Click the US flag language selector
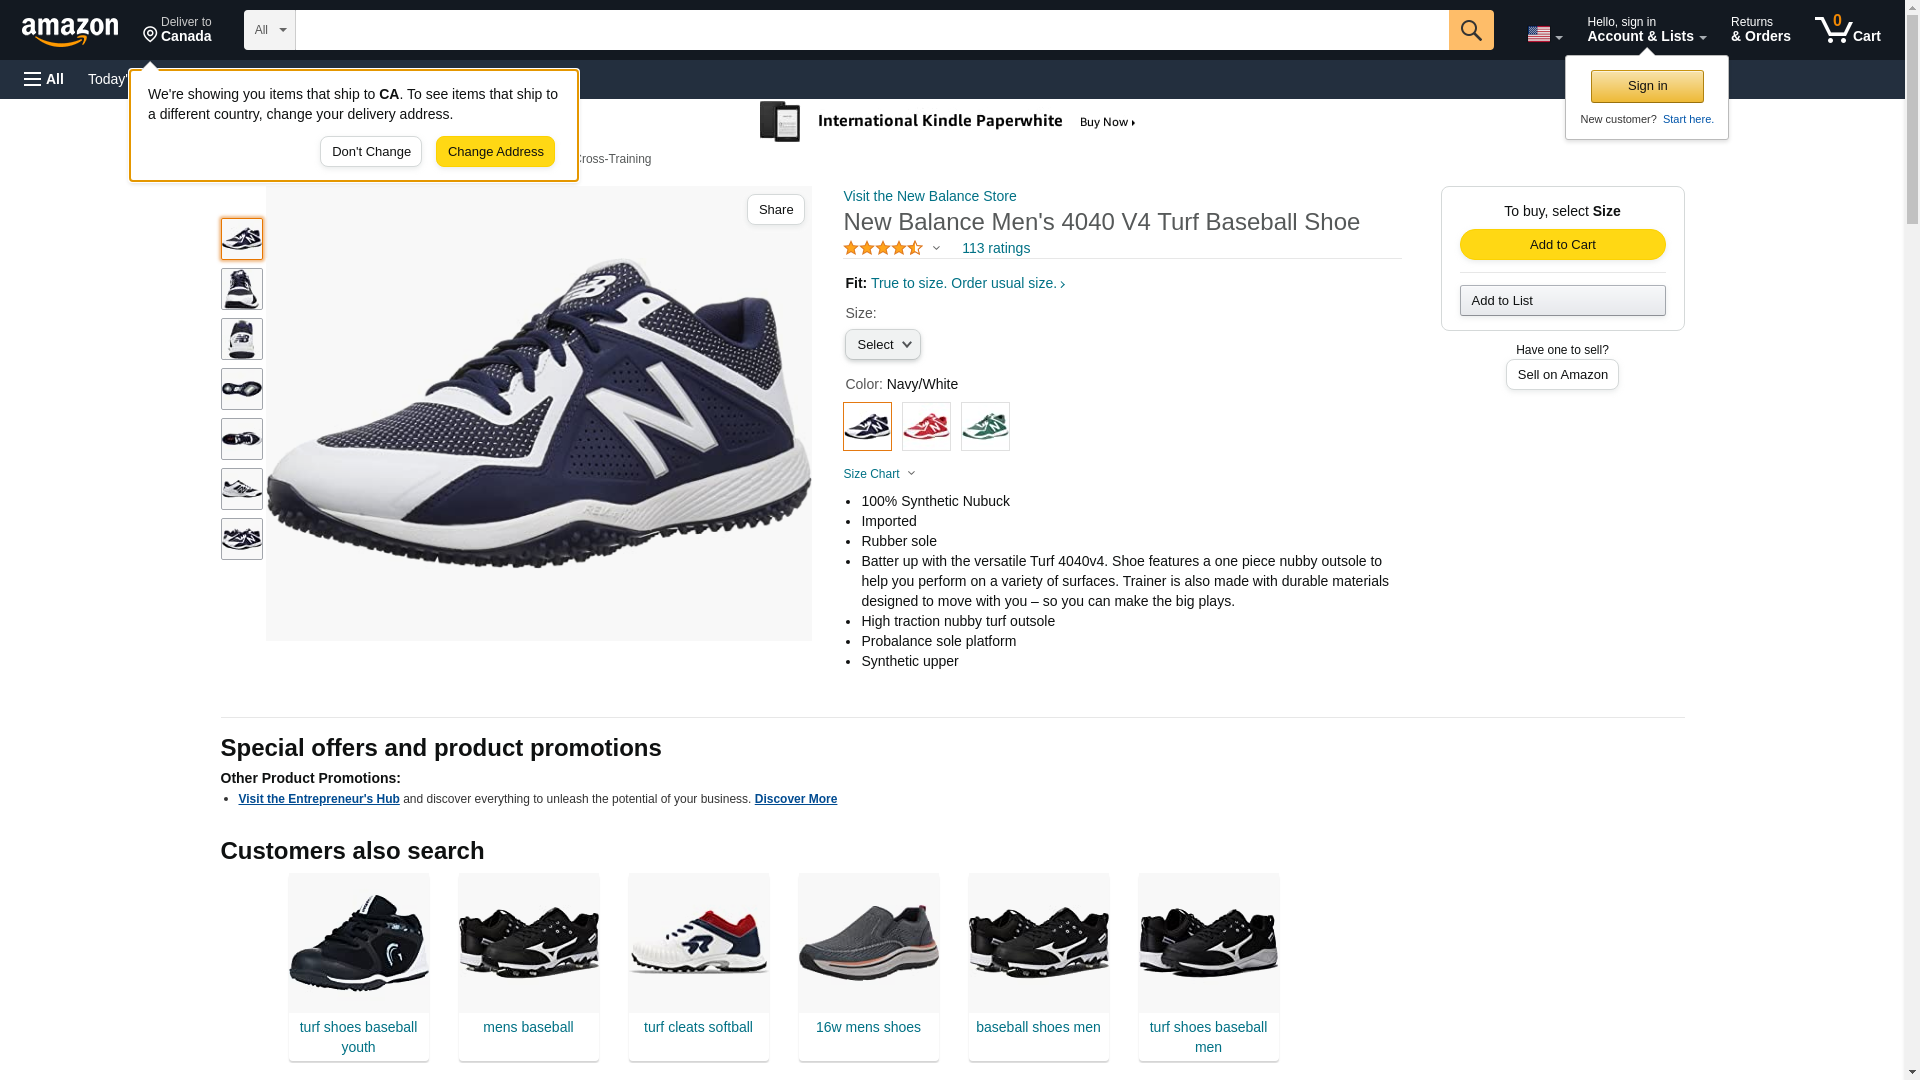Image resolution: width=1920 pixels, height=1080 pixels. coord(1543,34)
